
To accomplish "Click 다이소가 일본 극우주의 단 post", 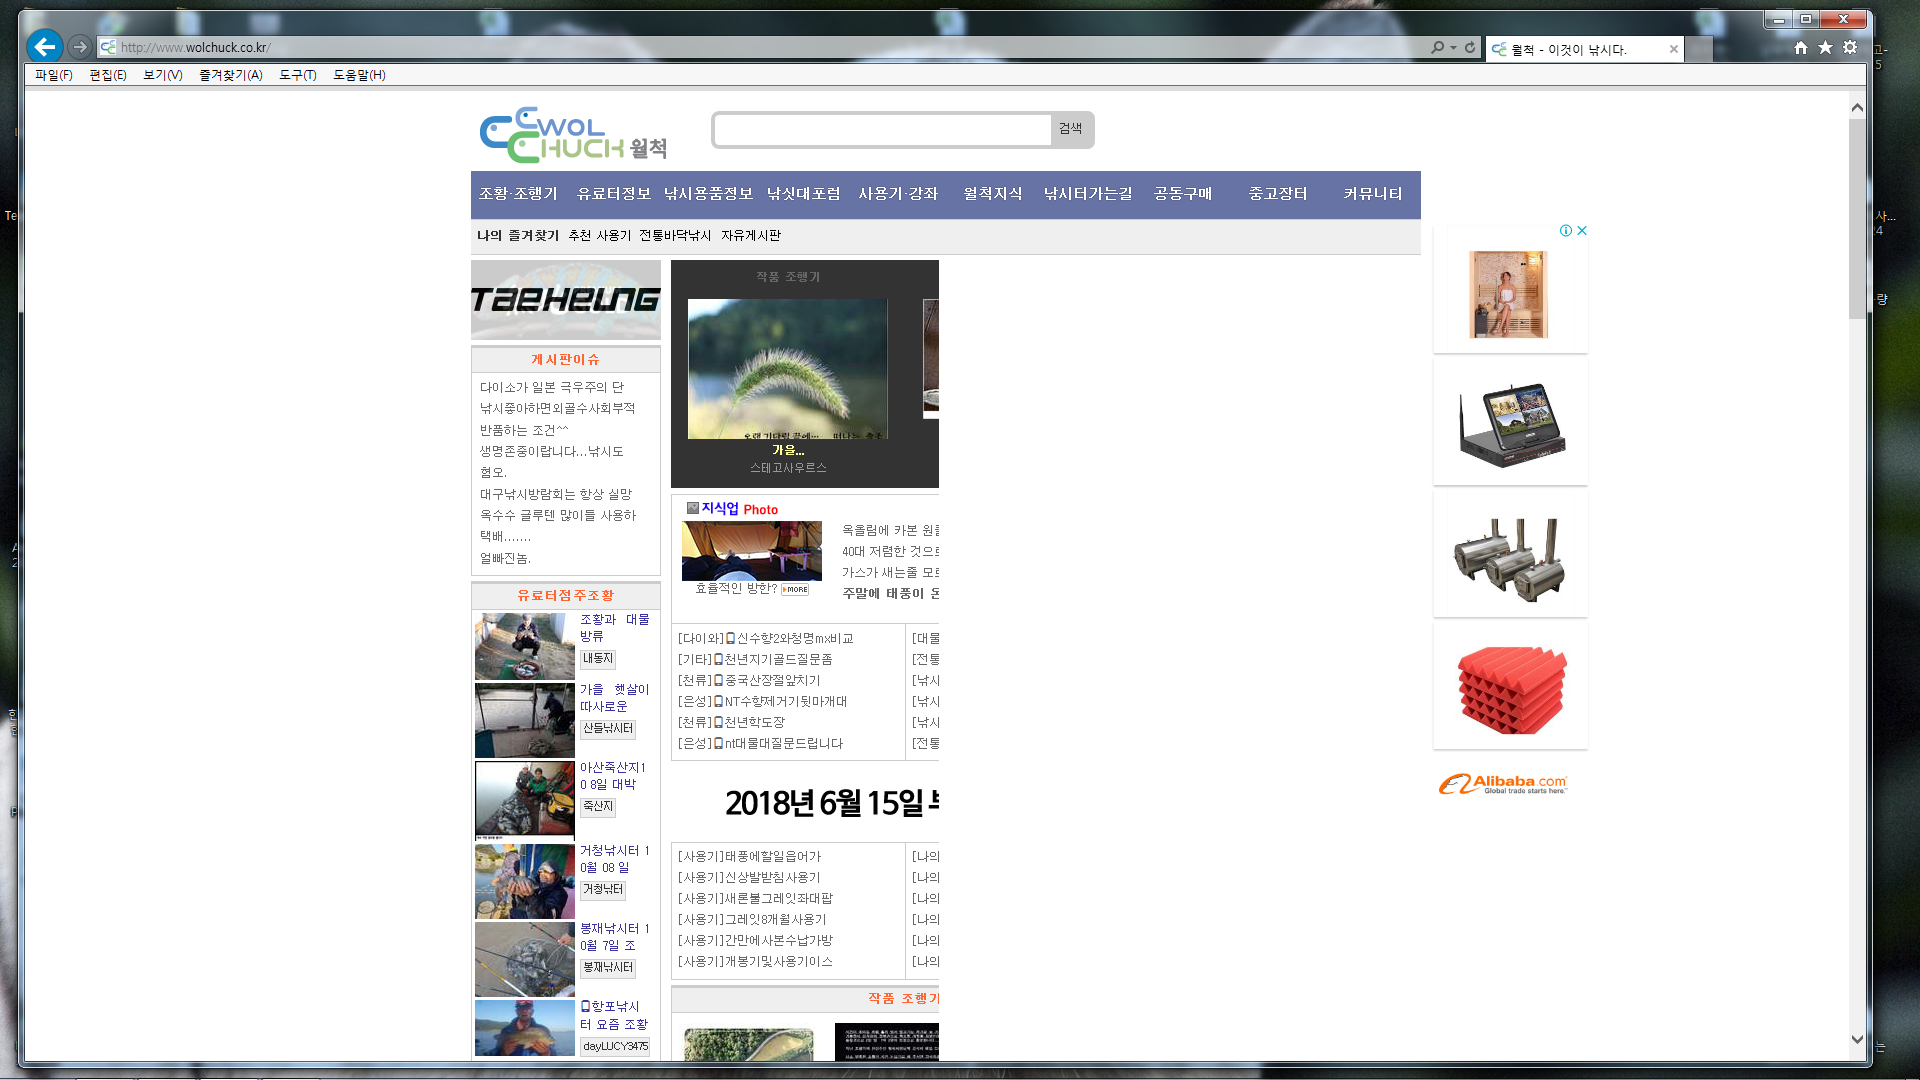I will pyautogui.click(x=552, y=388).
